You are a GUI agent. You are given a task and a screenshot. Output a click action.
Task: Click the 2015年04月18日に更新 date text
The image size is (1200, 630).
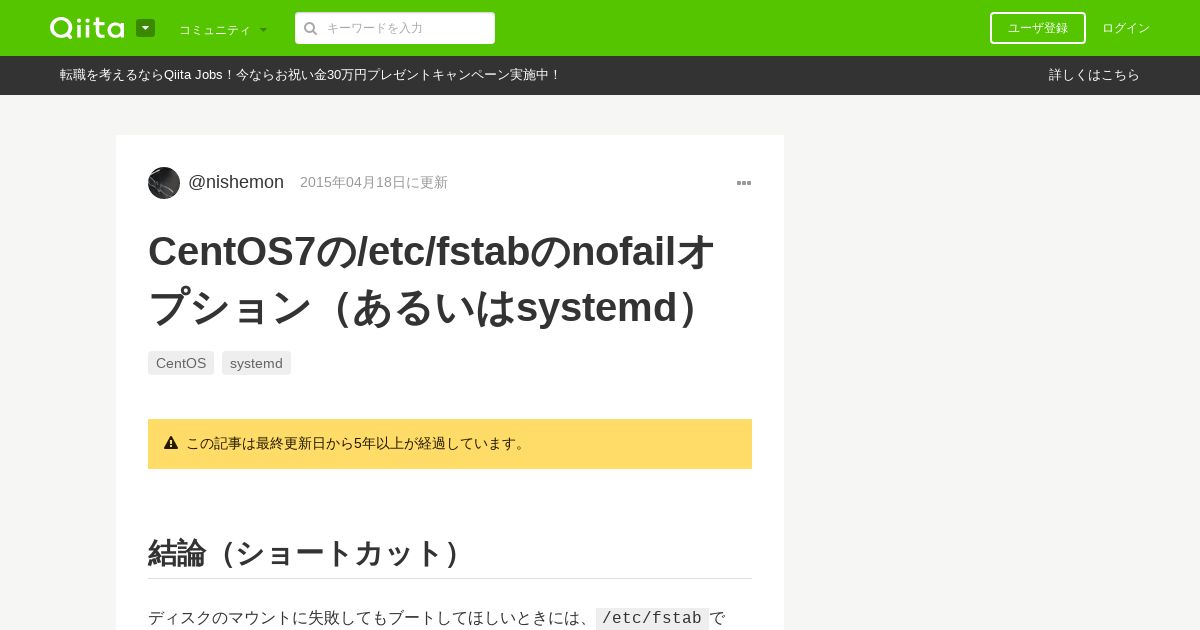(374, 182)
